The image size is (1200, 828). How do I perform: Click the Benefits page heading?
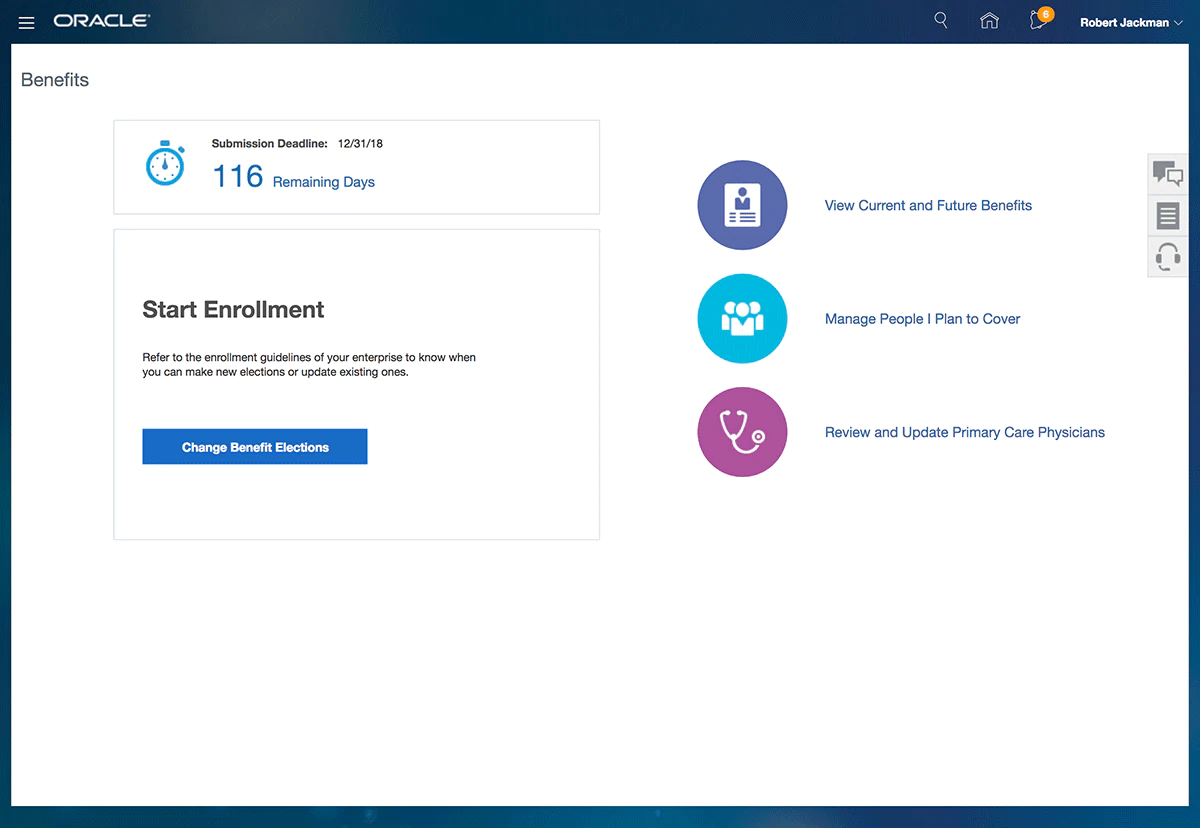tap(55, 80)
